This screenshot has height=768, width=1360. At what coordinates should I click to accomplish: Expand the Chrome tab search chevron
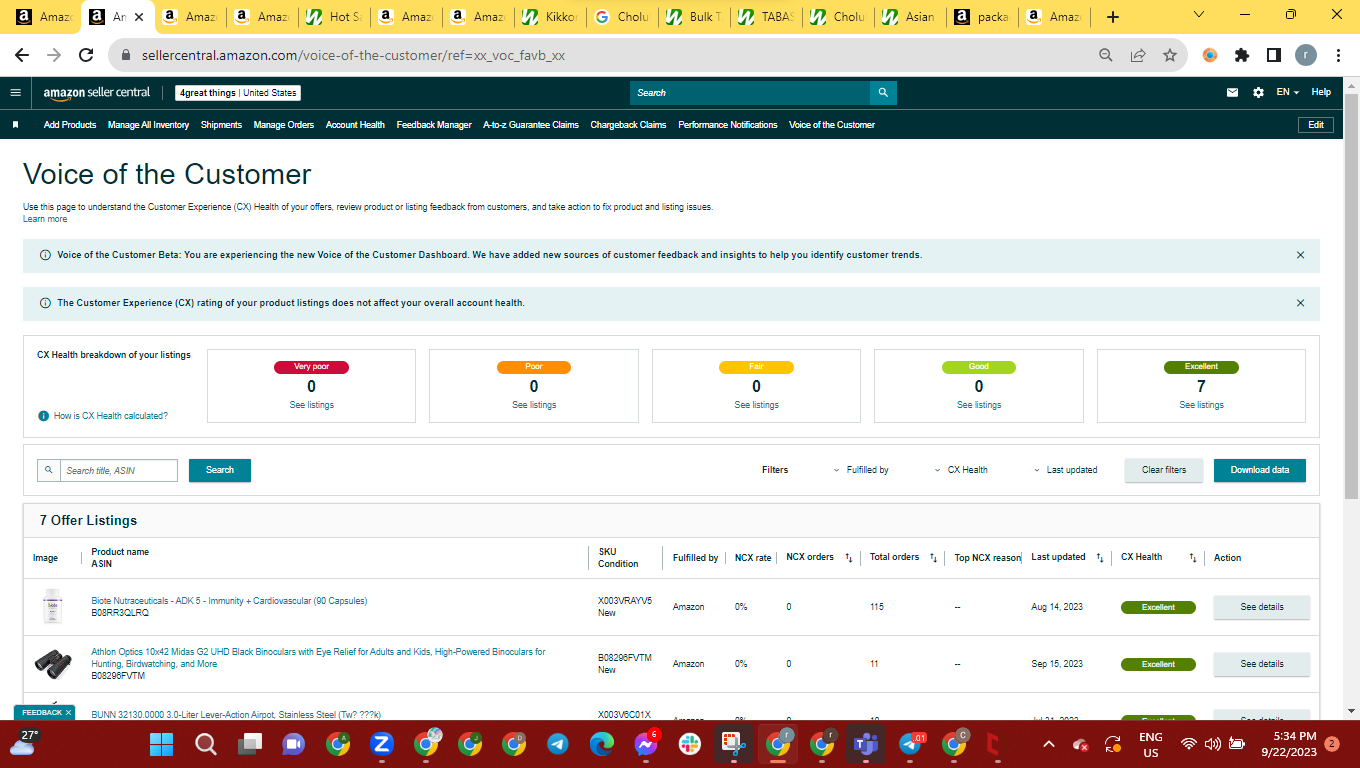pyautogui.click(x=1199, y=15)
